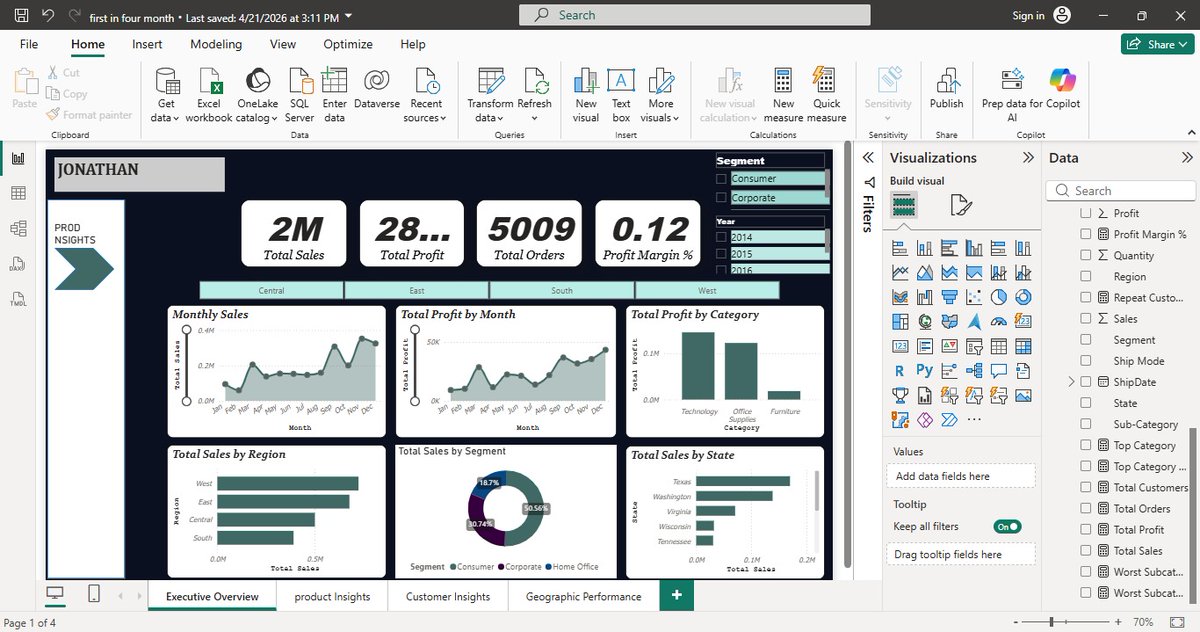Select the Python visual type
The height and width of the screenshot is (632, 1200).
924,371
